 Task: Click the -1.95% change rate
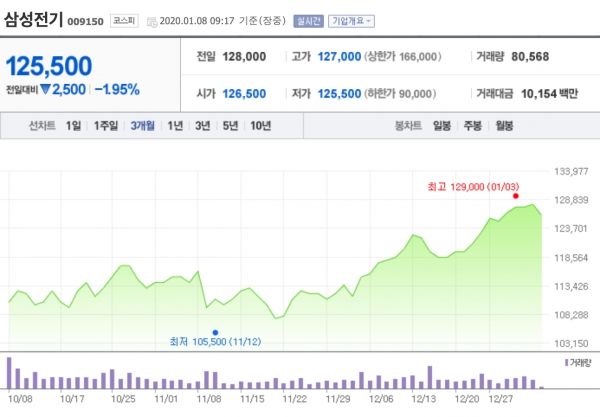pos(117,90)
